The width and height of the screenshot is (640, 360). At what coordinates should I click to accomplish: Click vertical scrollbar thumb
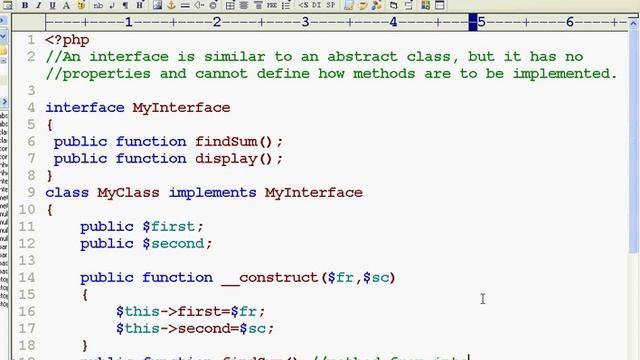[x=633, y=140]
